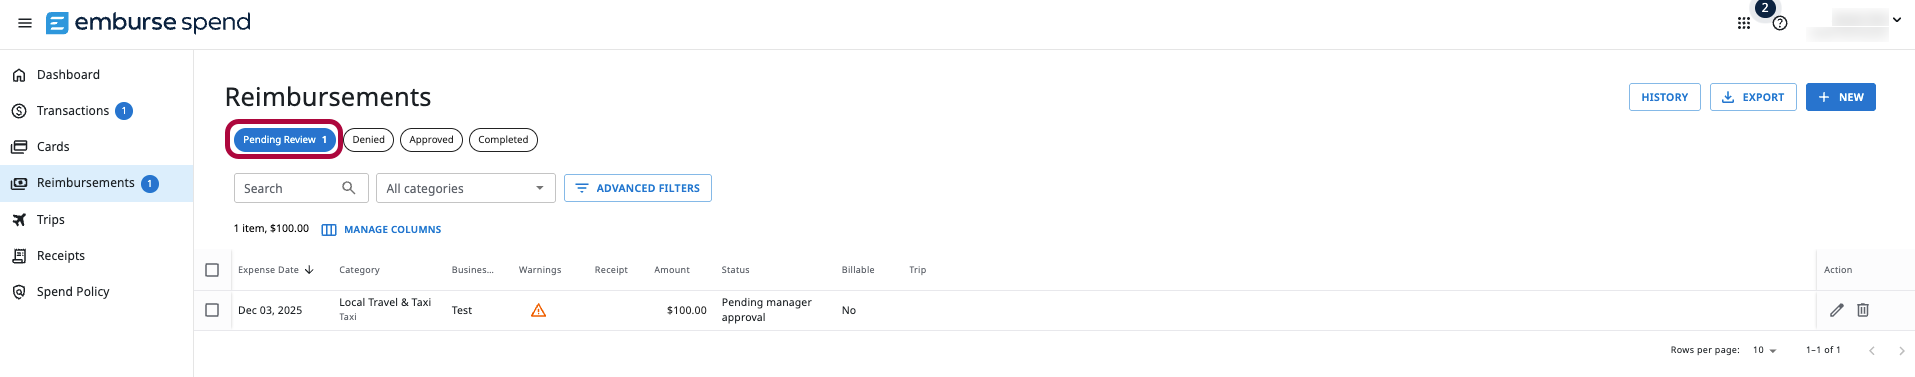Edit the expense with pencil icon

pyautogui.click(x=1836, y=310)
